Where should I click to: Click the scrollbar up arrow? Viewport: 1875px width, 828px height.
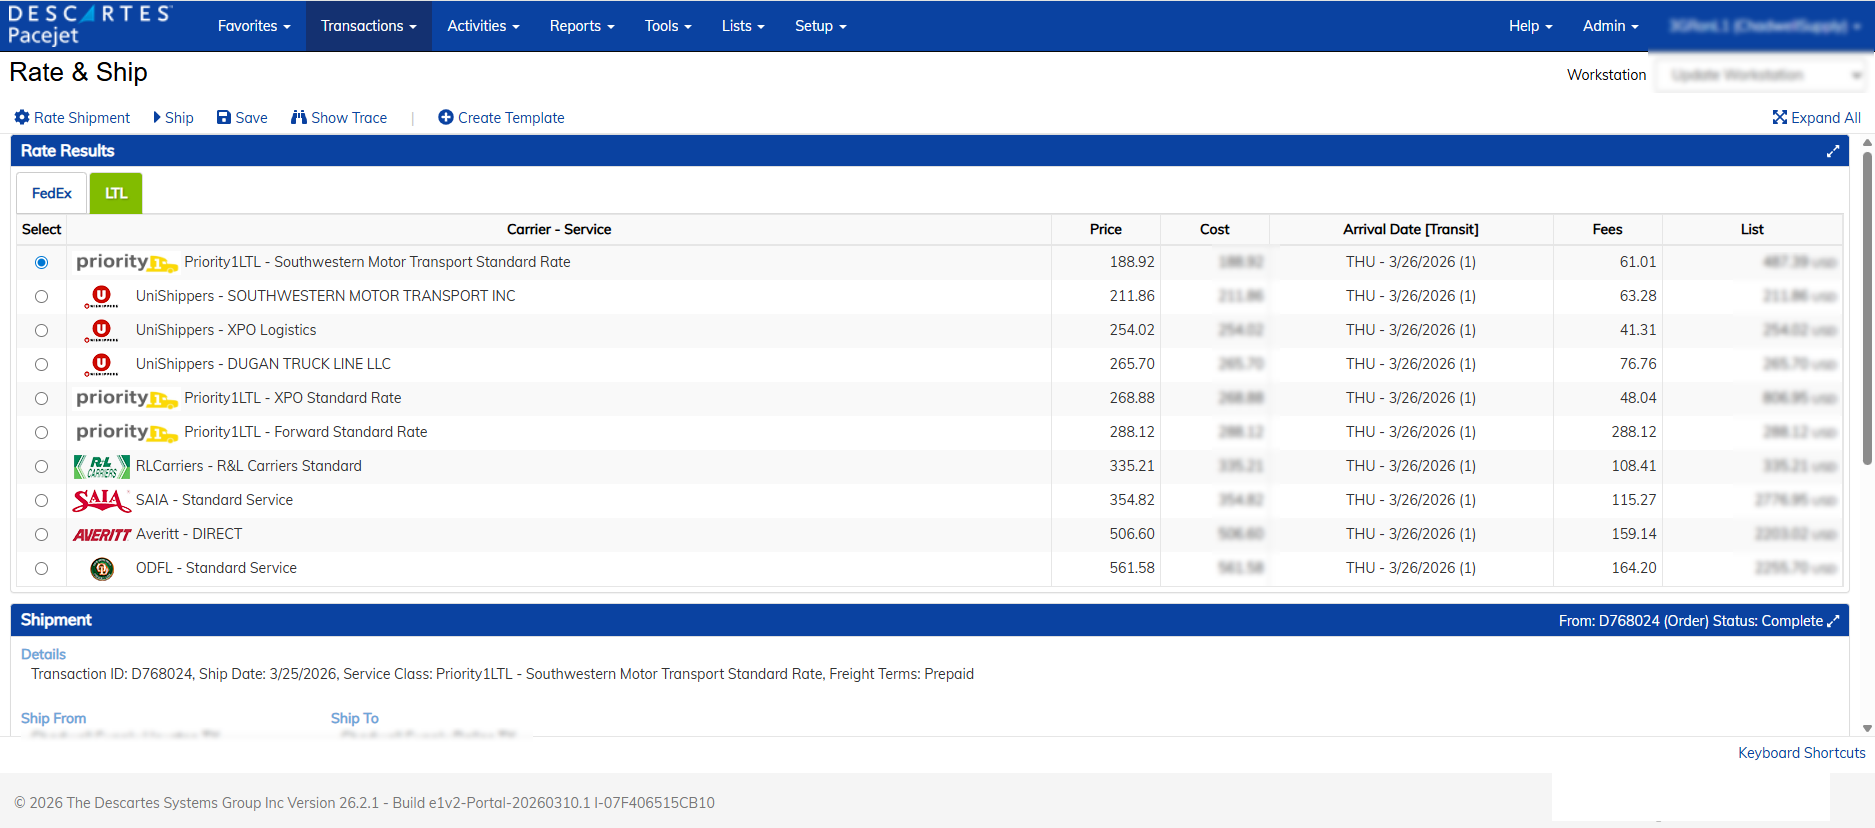pos(1867,143)
